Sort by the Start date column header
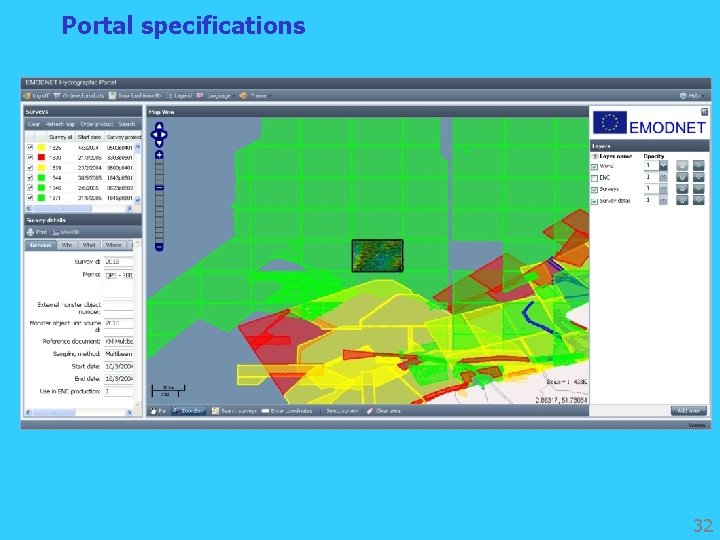The image size is (720, 540). click(x=90, y=137)
